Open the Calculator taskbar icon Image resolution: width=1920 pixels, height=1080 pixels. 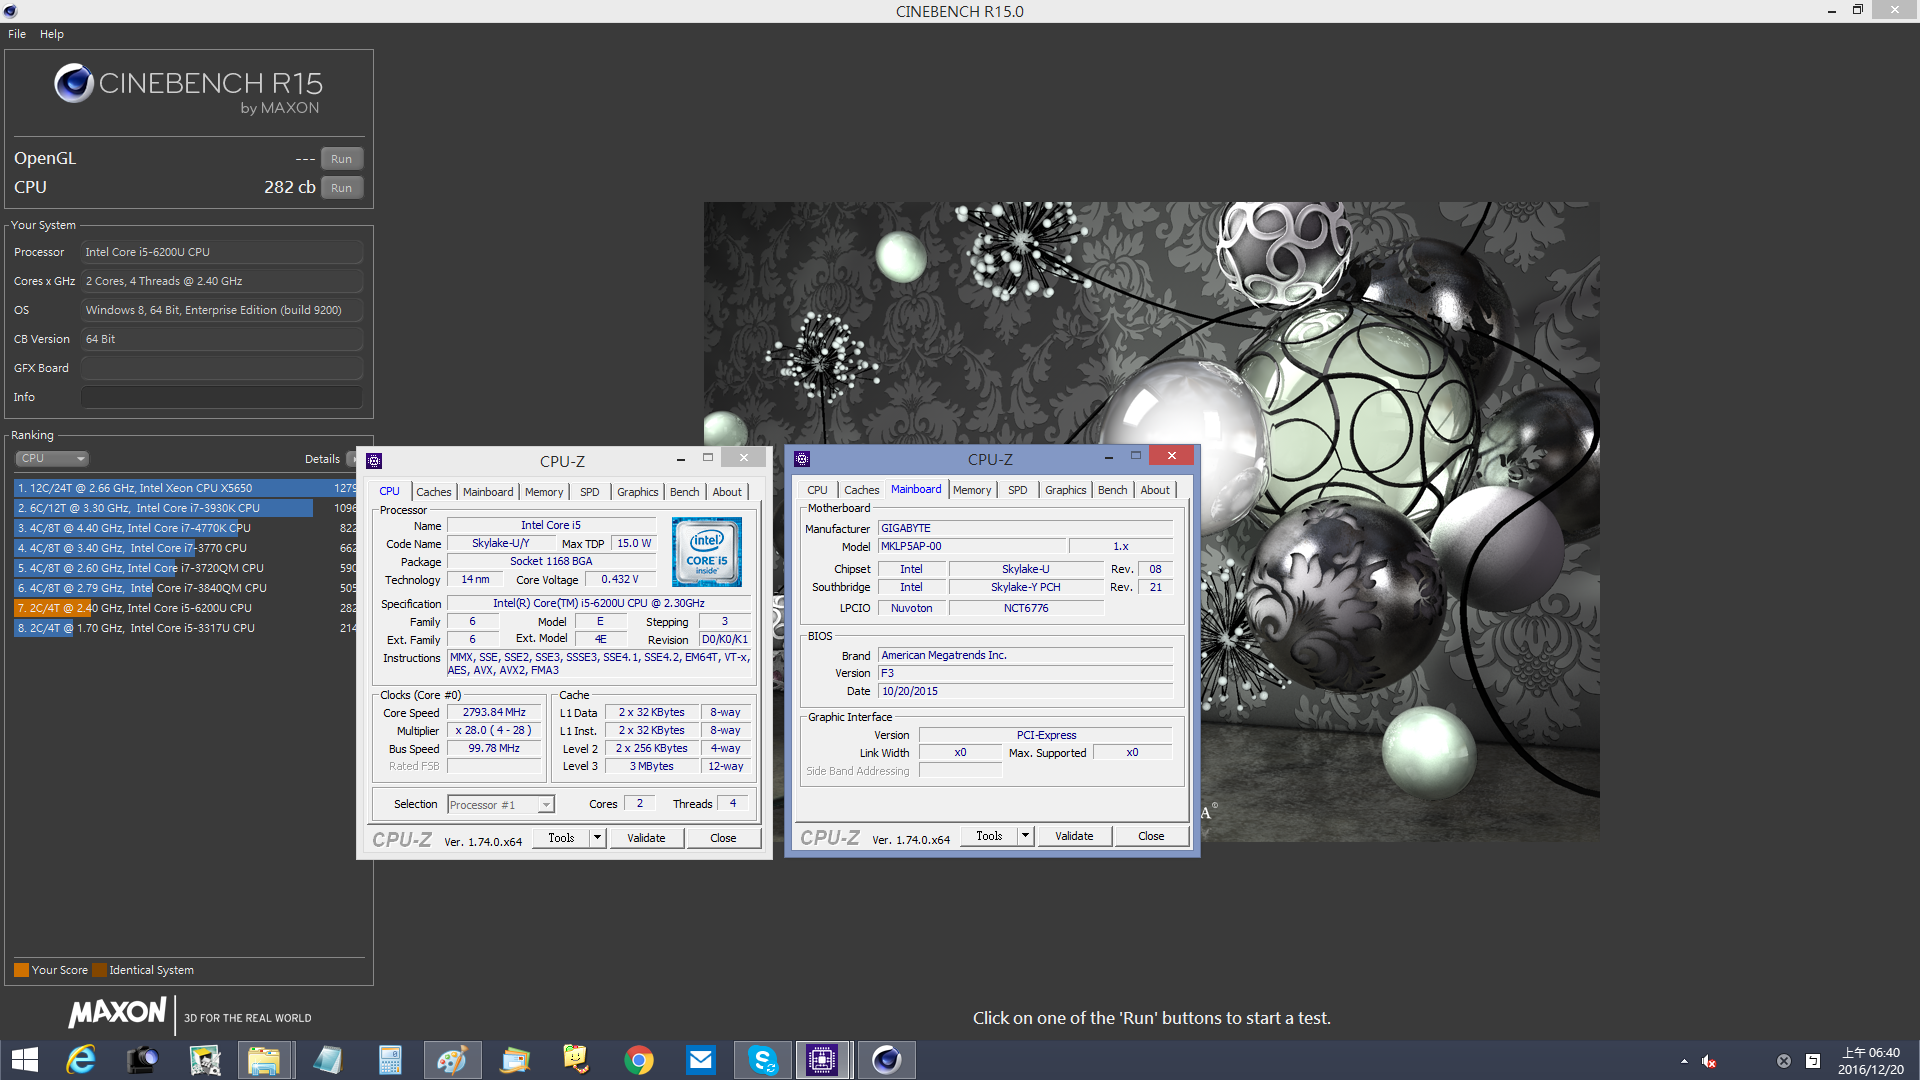(x=390, y=1060)
